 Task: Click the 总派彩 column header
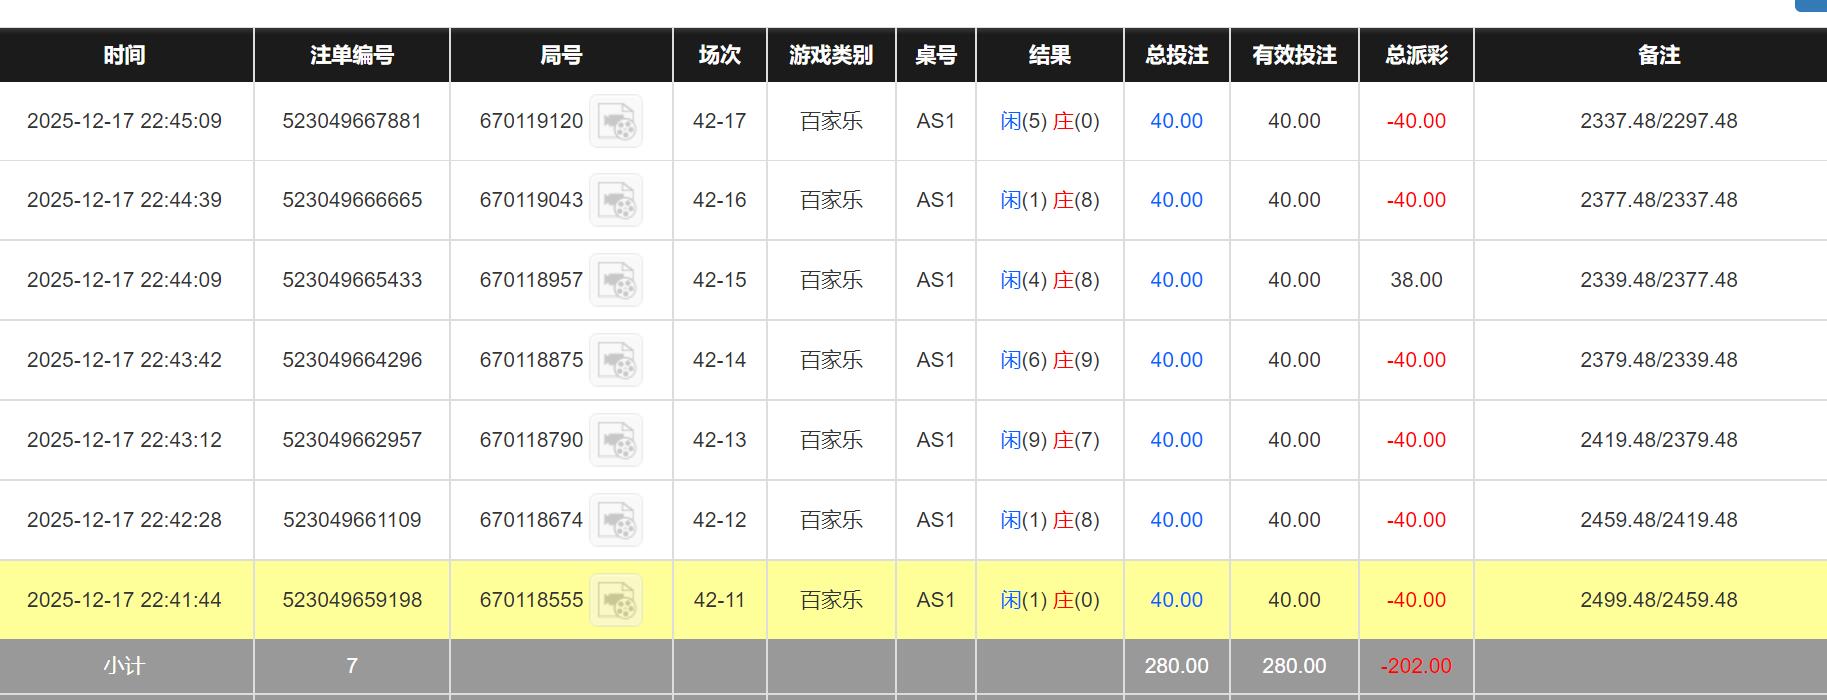coord(1415,55)
